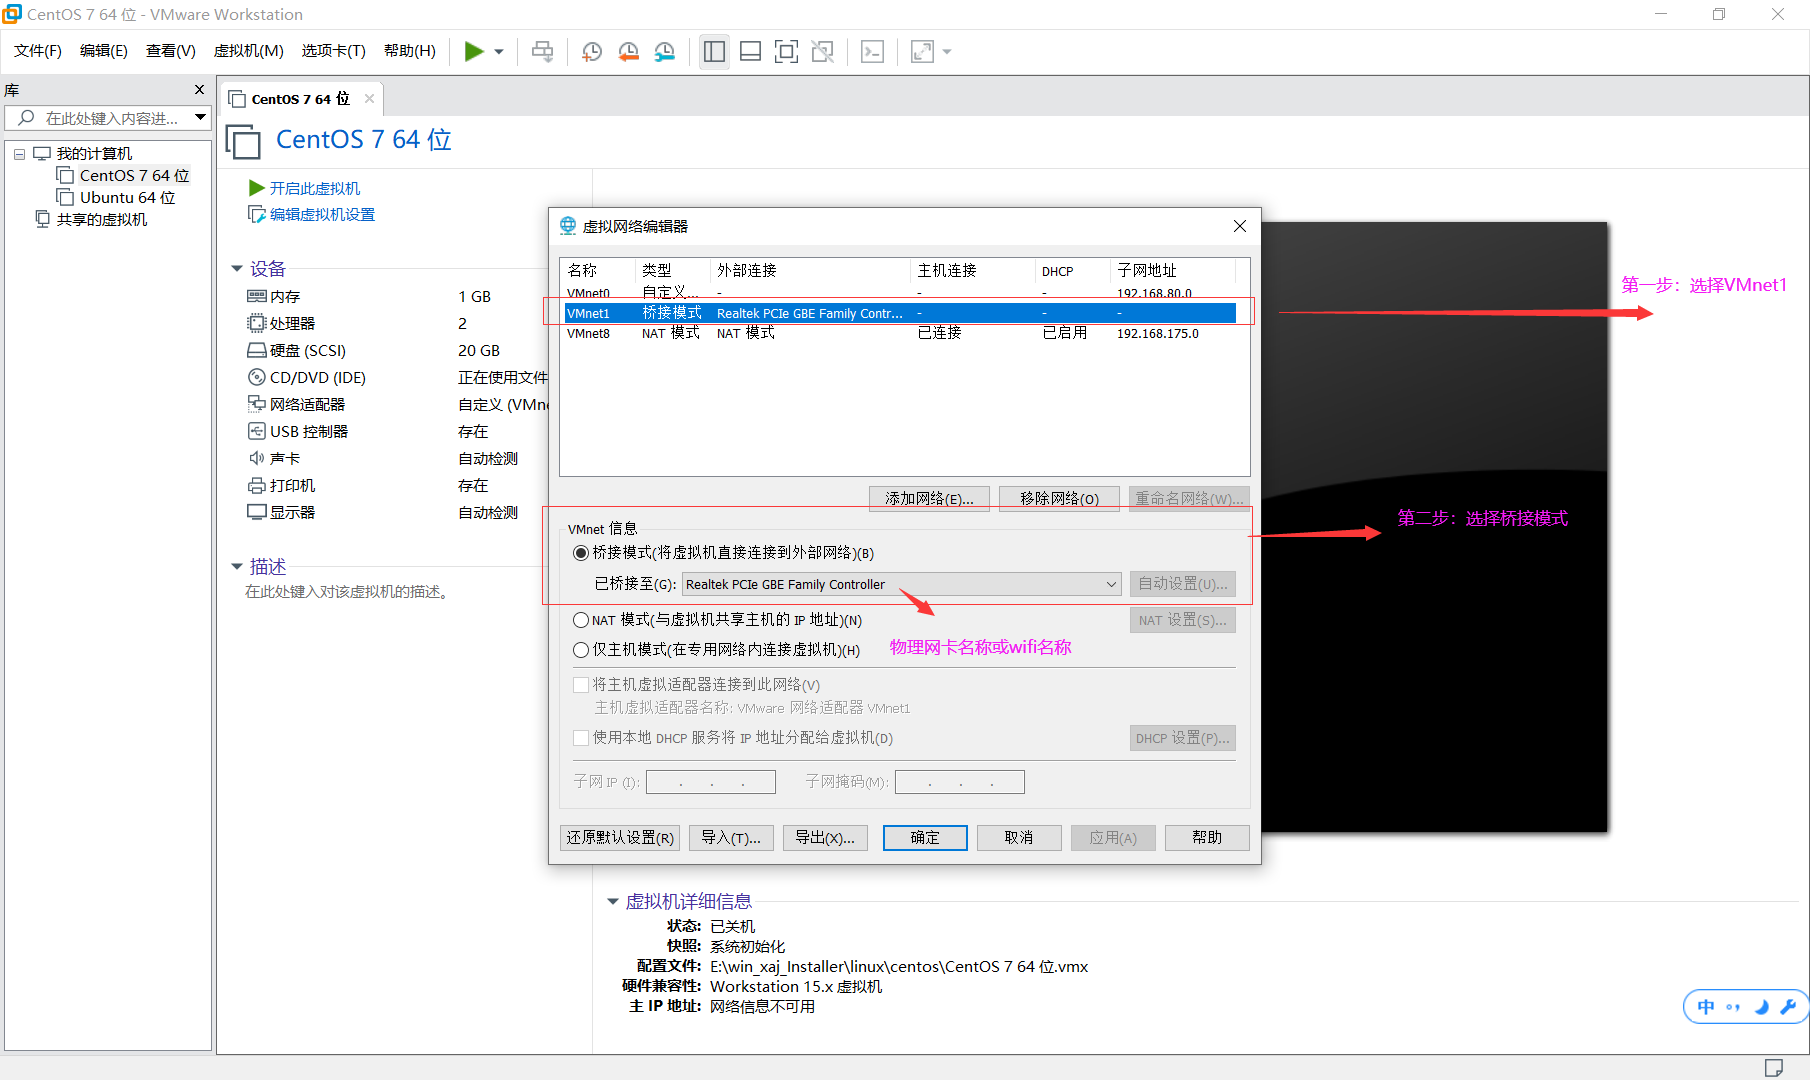Click the send Ctrl+Alt+Del toolbar icon
The width and height of the screenshot is (1810, 1080).
[542, 51]
